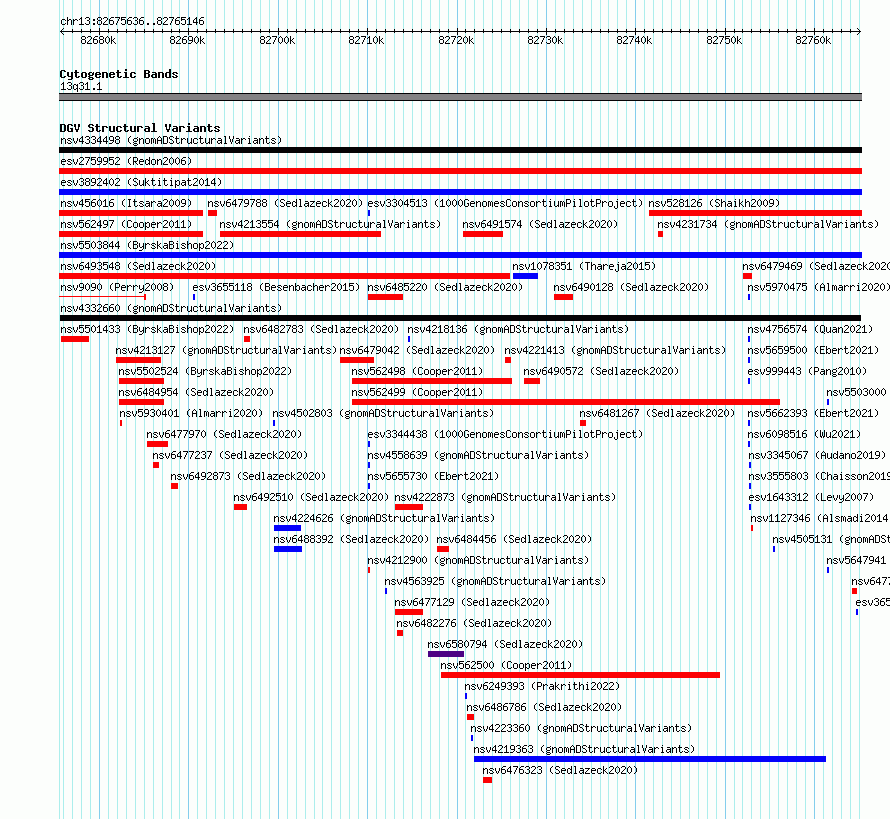This screenshot has width=890, height=819.
Task: Click nsv456016 (Itsara2009) label
Action: coord(126,203)
